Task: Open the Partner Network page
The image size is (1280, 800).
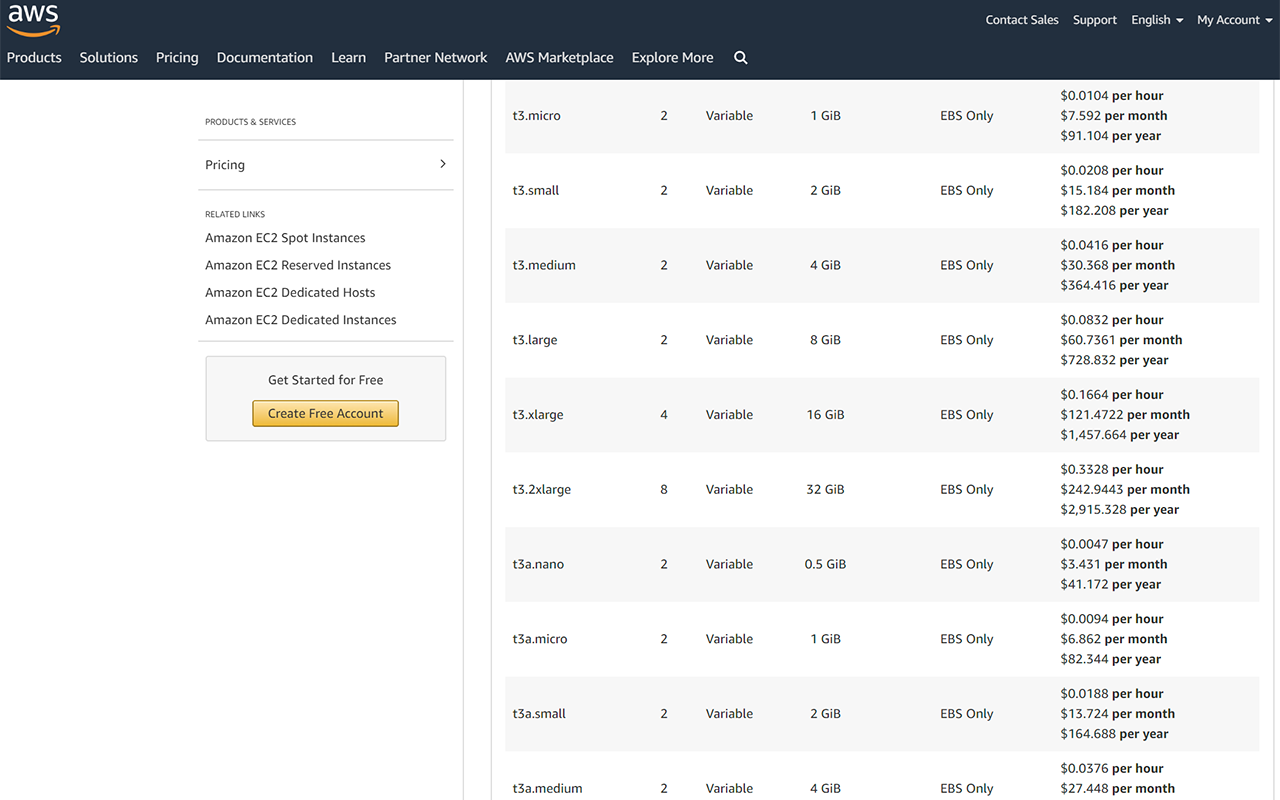Action: pyautogui.click(x=435, y=57)
